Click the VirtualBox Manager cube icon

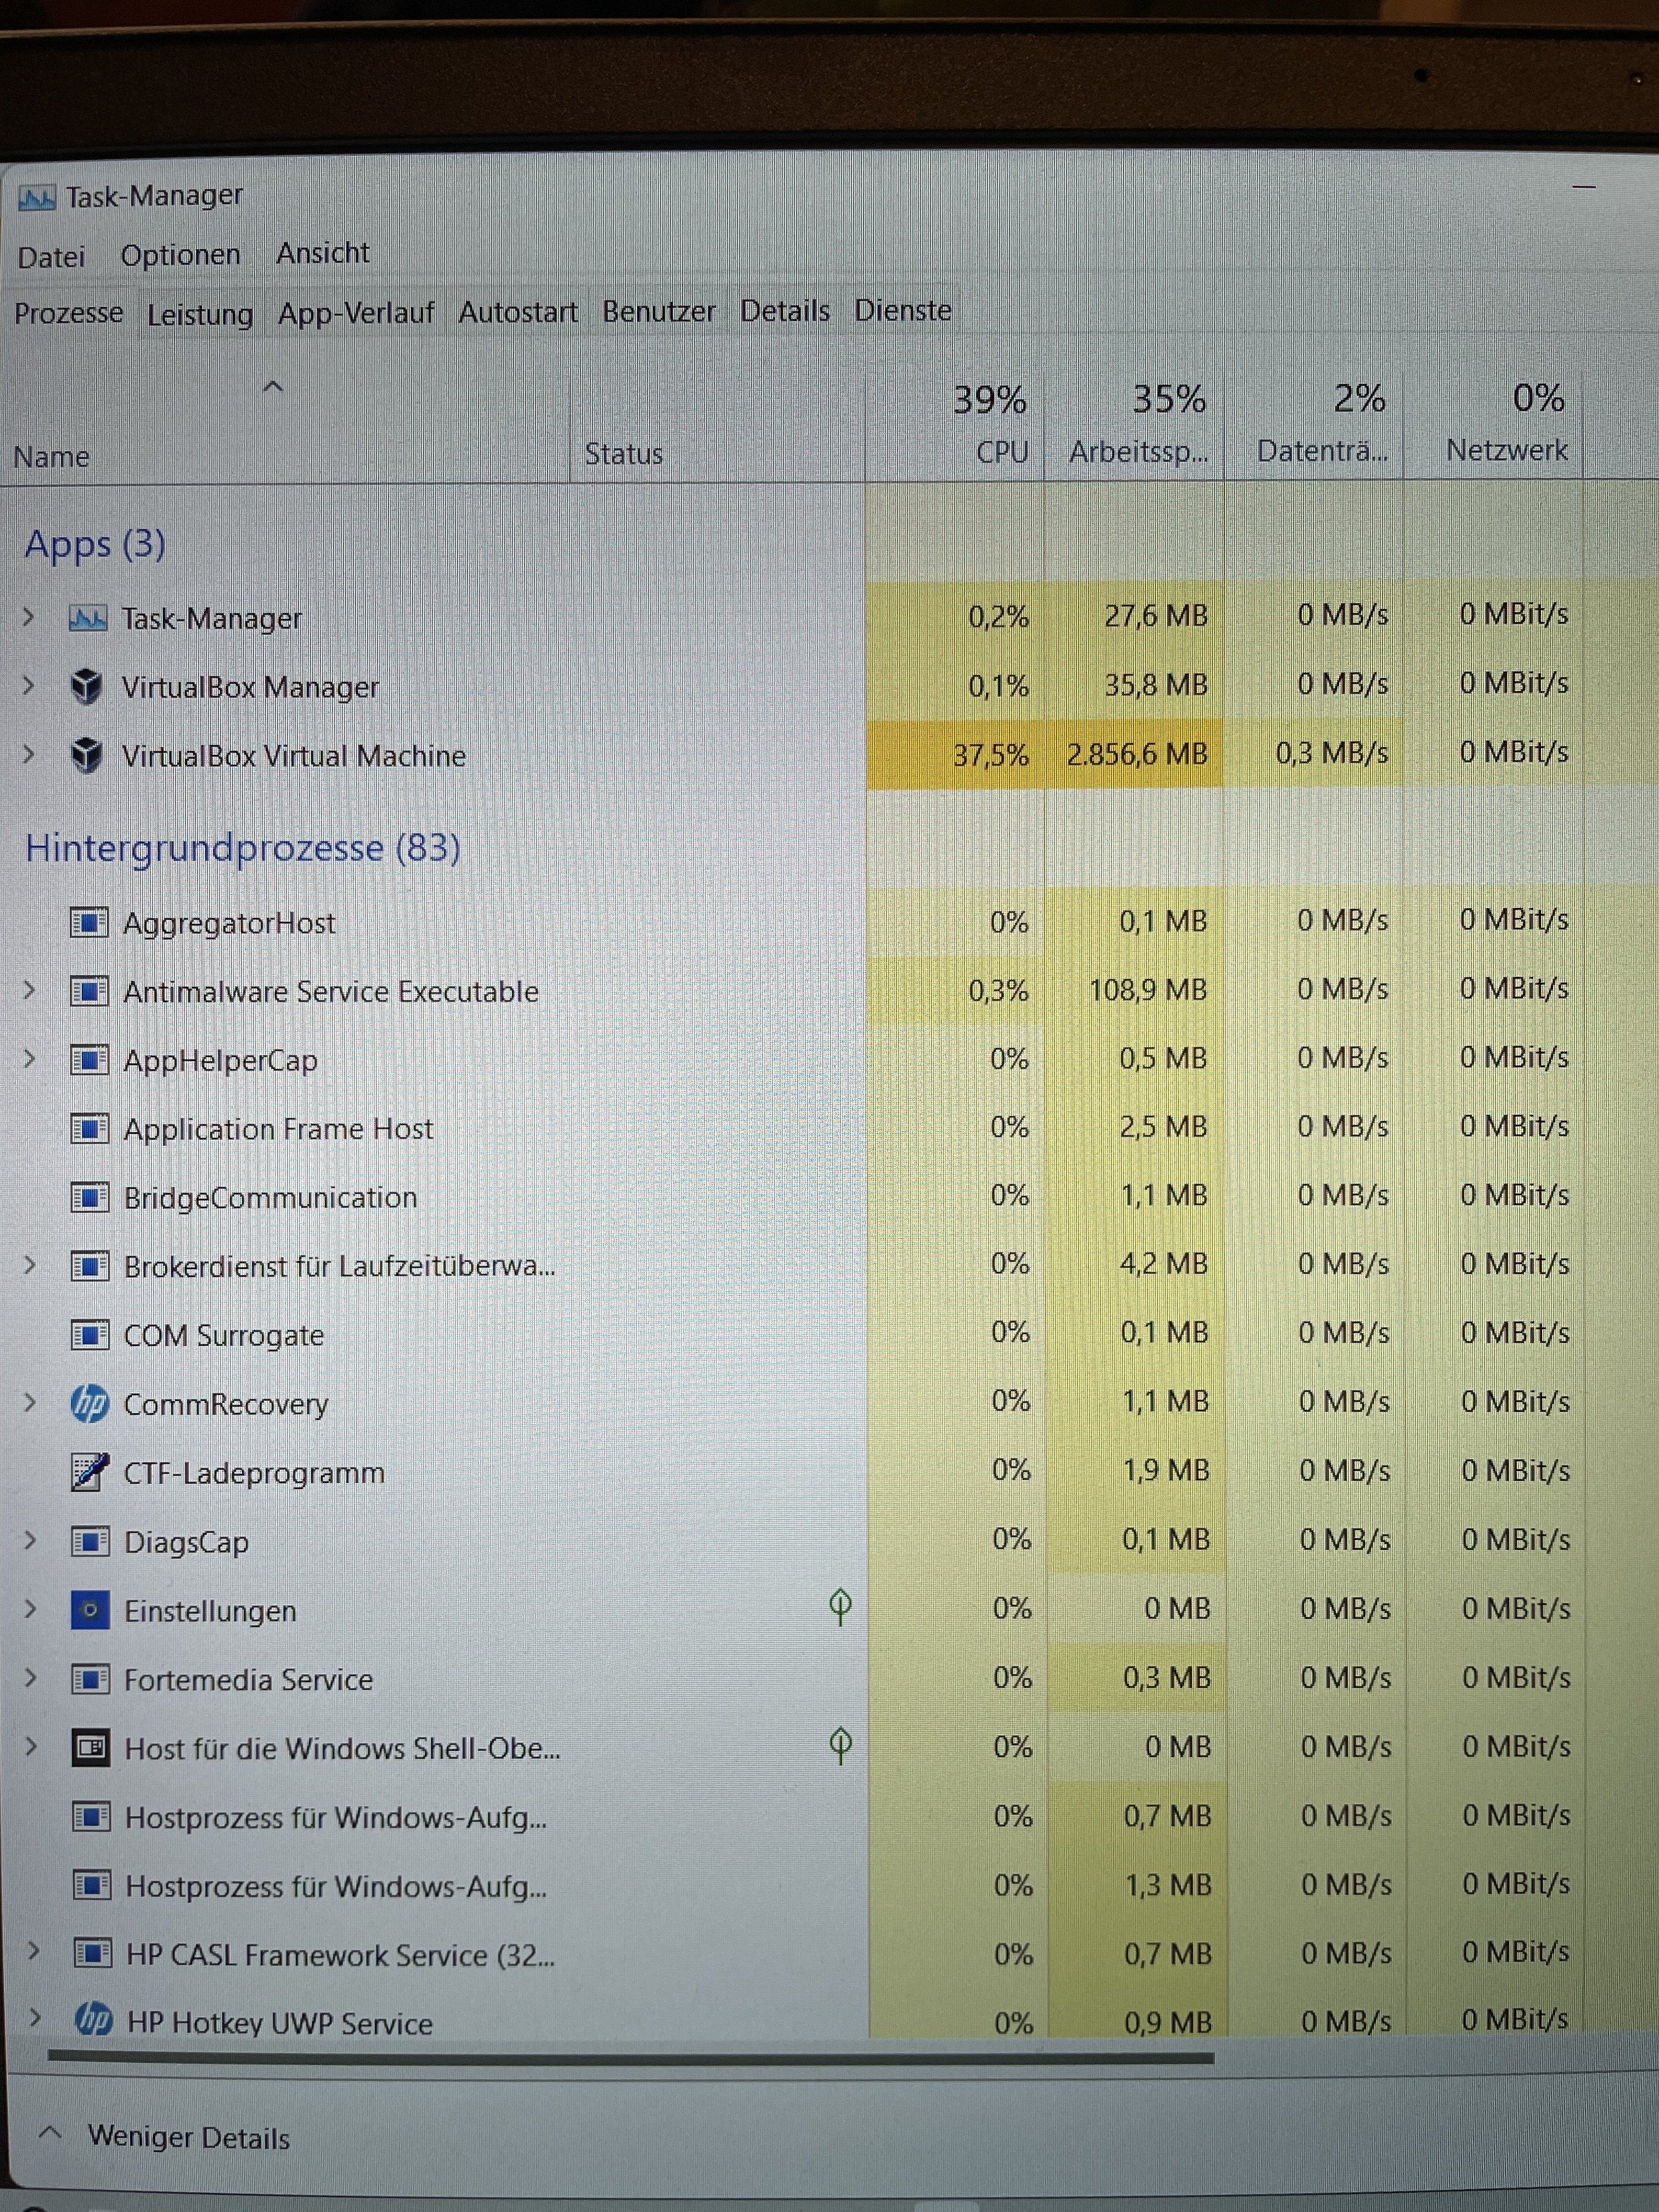pos(87,687)
